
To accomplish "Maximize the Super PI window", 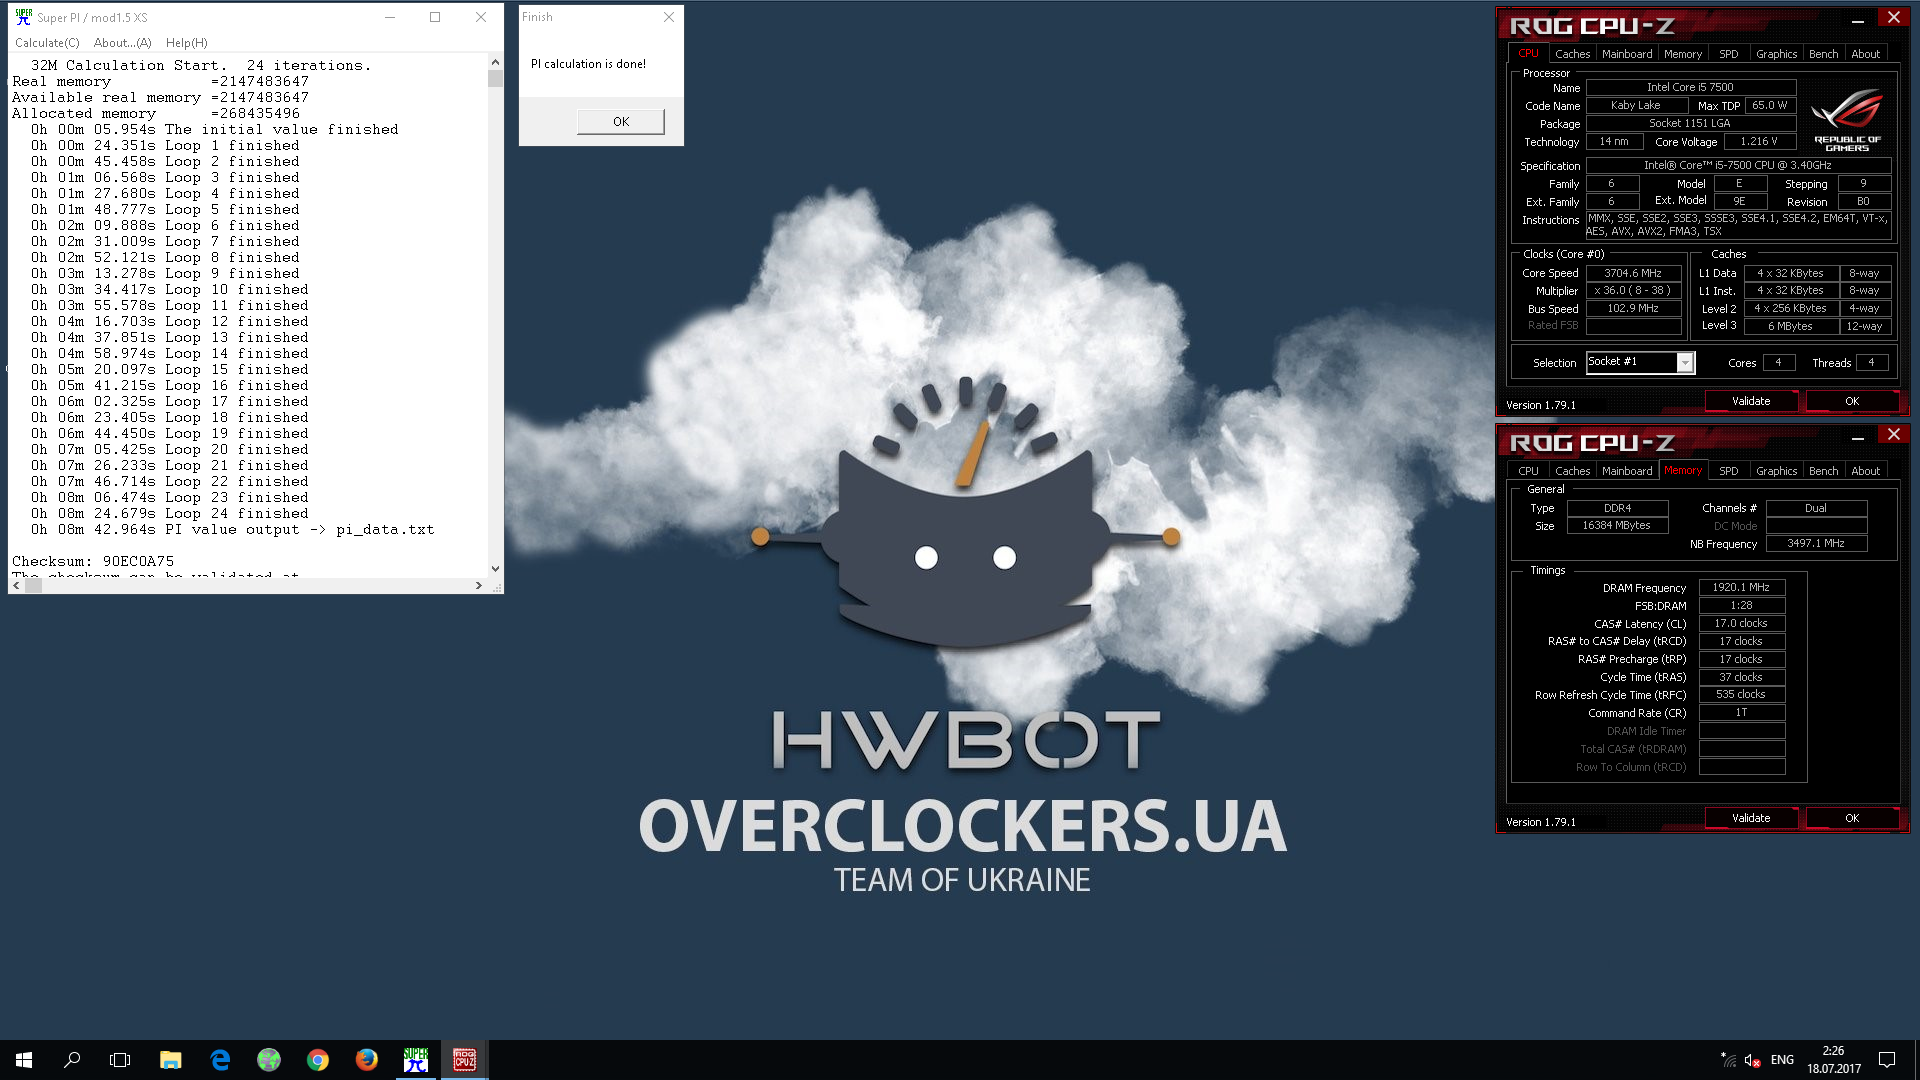I will pos(435,17).
